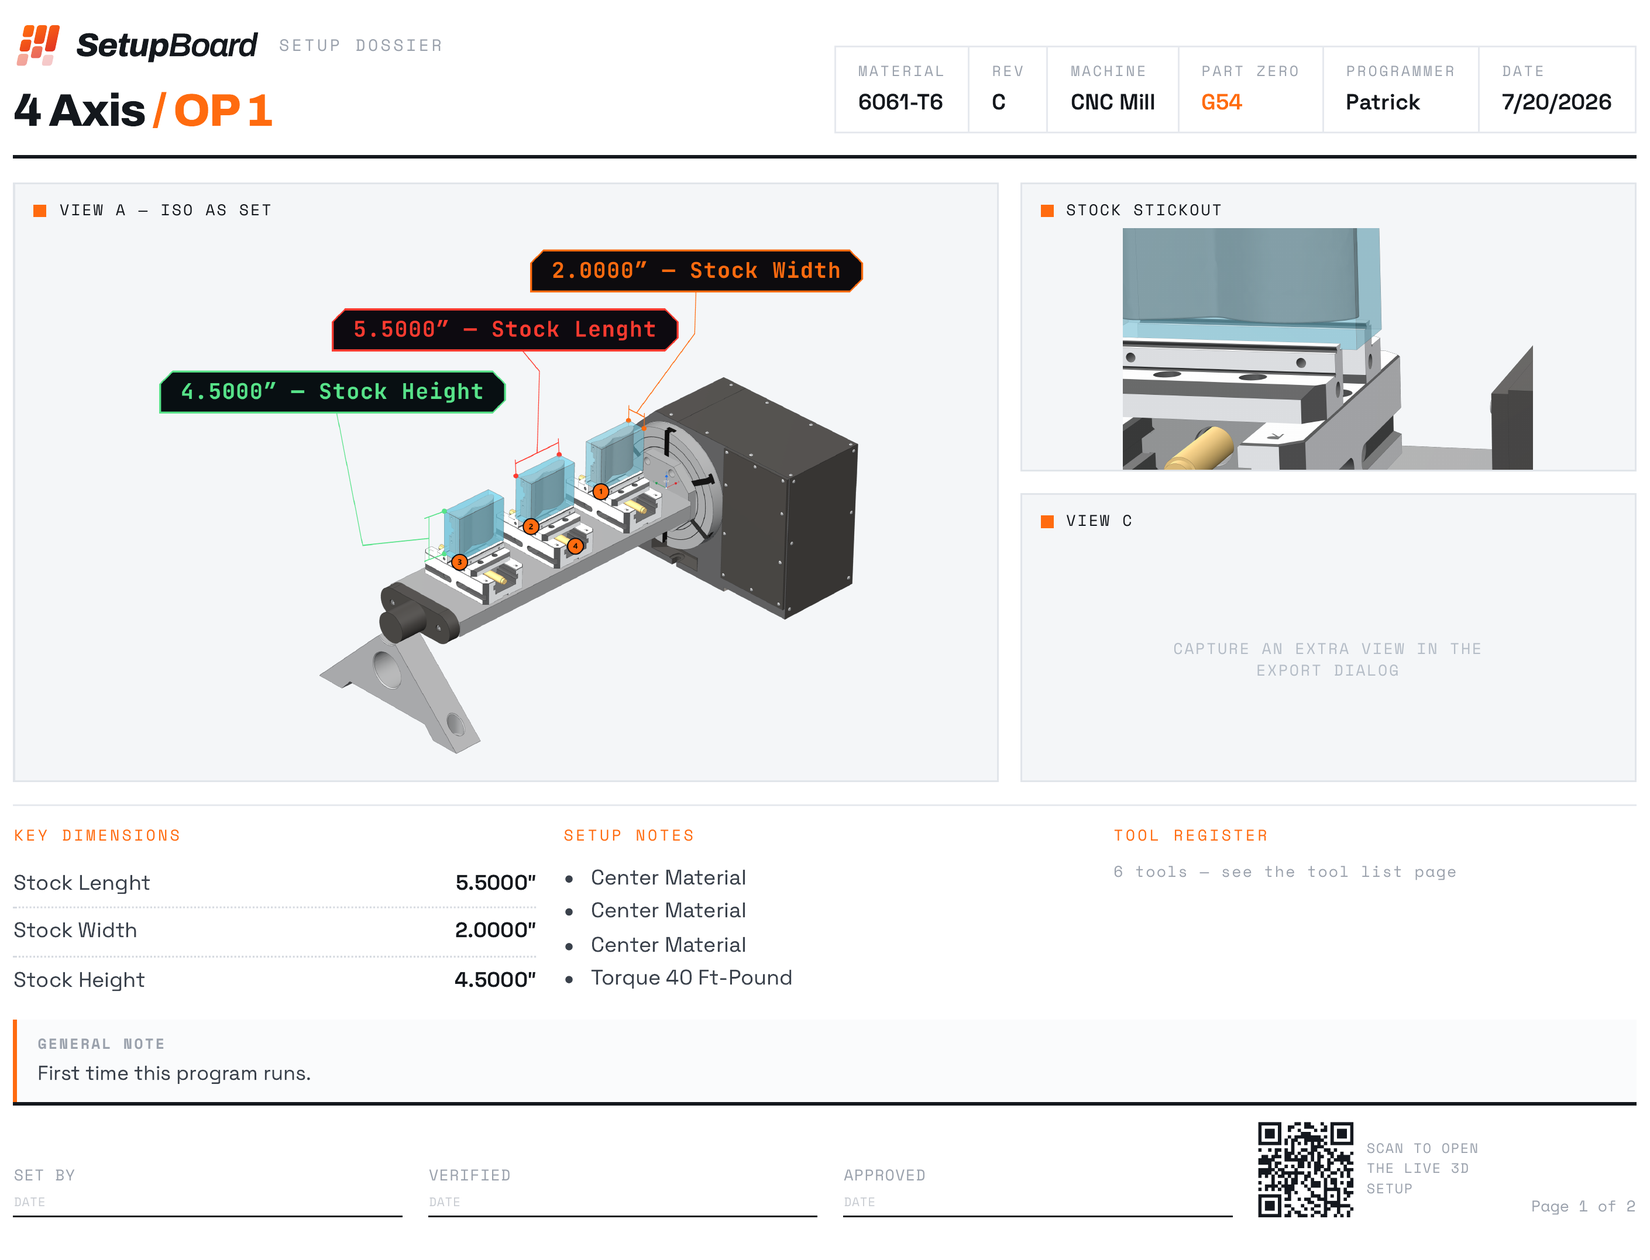Viewport: 1650px width, 1260px height.
Task: Click the G54 part zero value
Action: (1221, 102)
